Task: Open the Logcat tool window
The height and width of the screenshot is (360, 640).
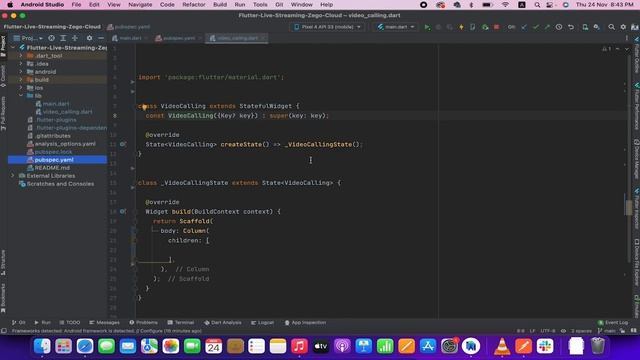Action: [x=262, y=322]
